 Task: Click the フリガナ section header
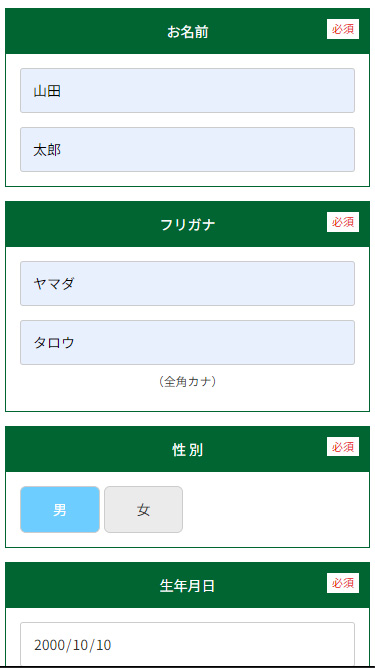point(188,224)
